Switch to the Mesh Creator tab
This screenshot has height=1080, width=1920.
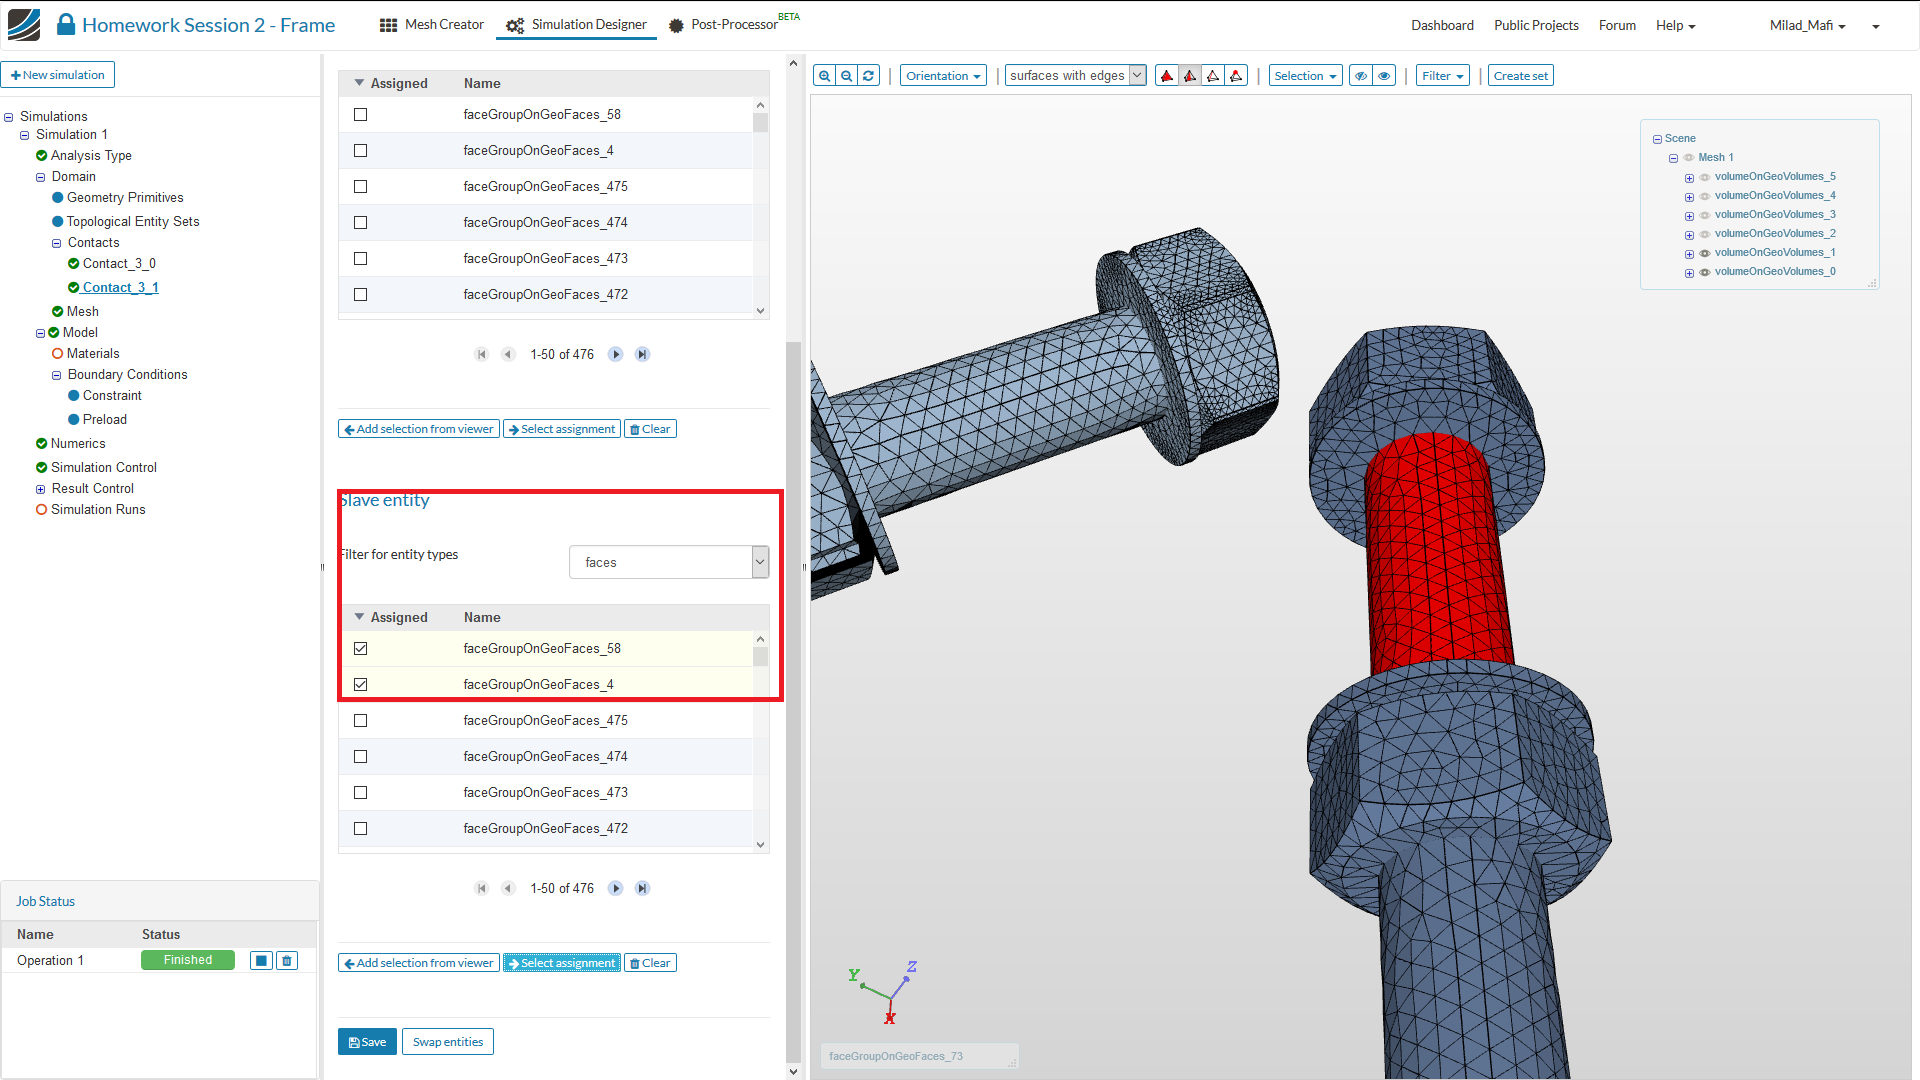[432, 25]
